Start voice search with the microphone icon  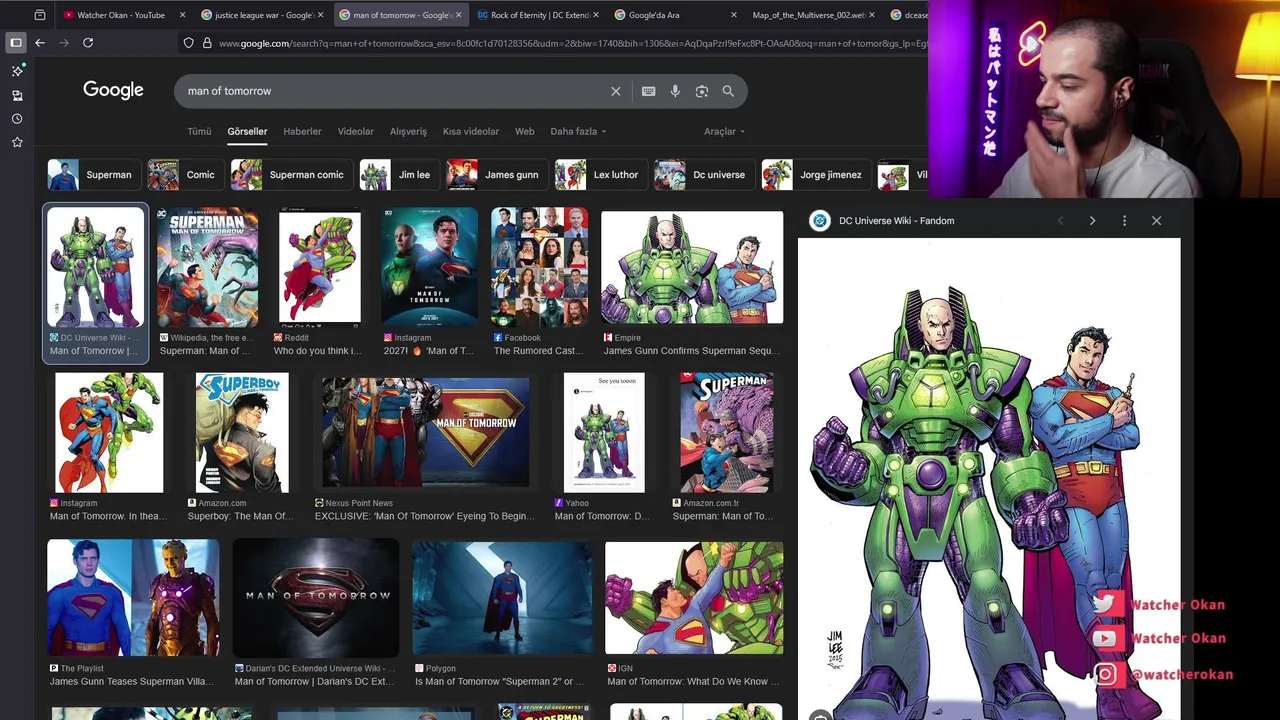tap(675, 91)
